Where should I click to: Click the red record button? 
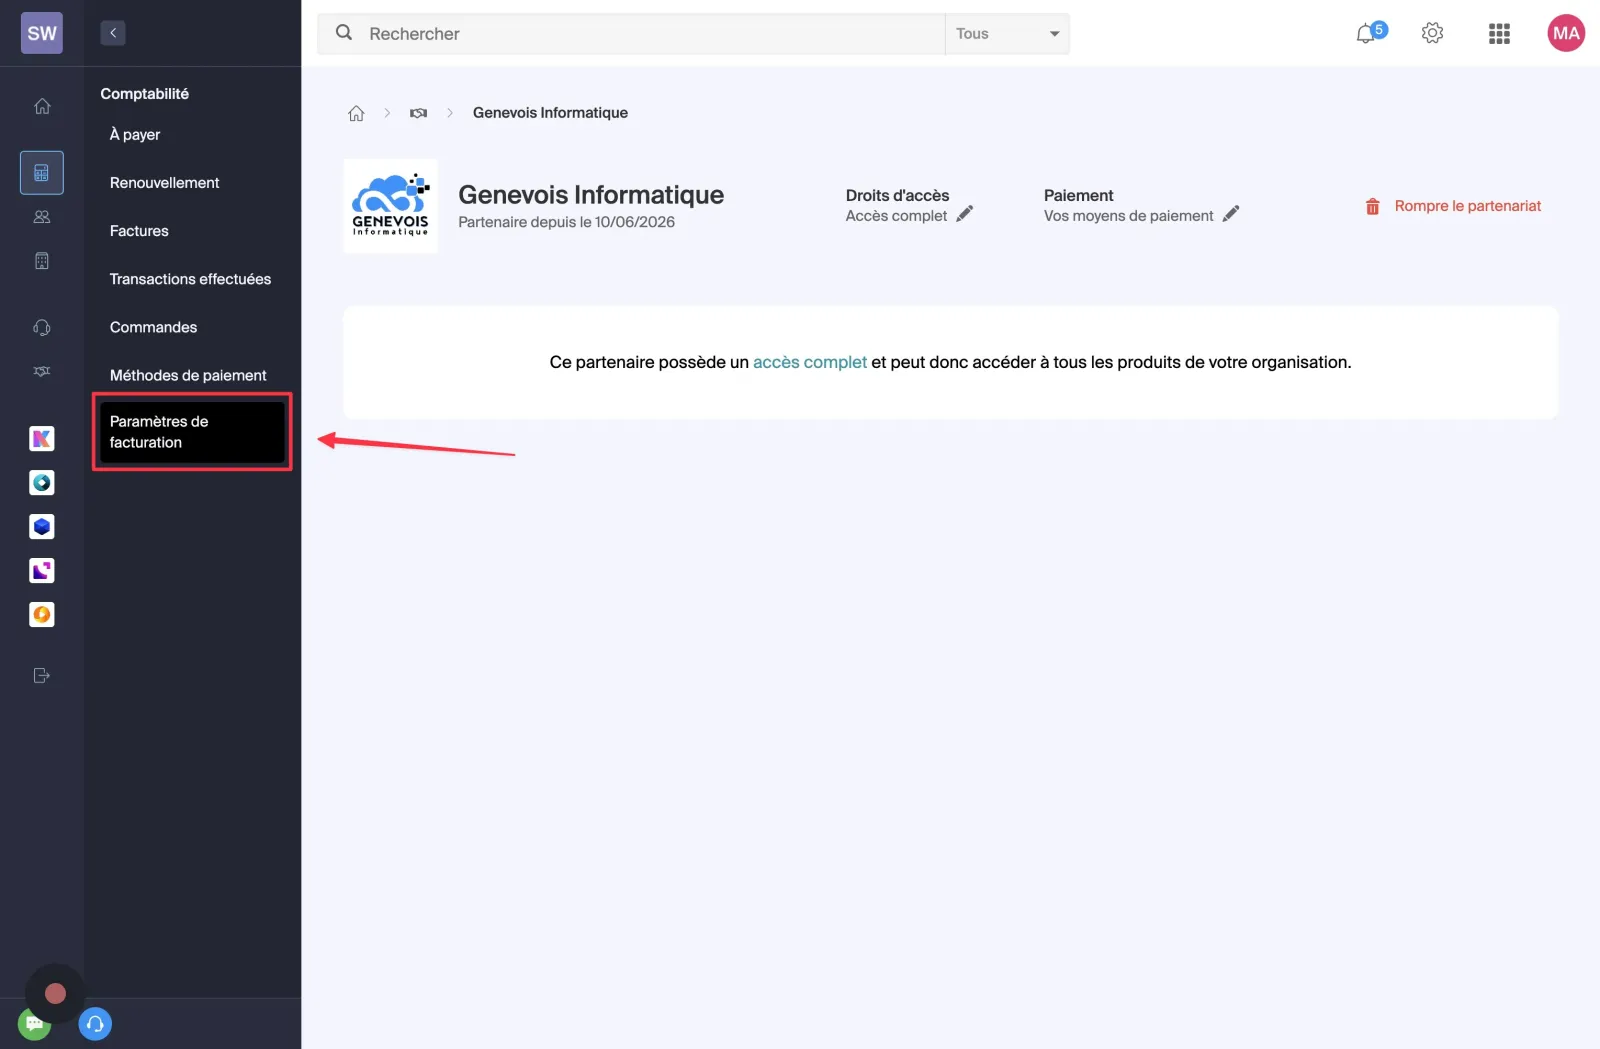[55, 993]
